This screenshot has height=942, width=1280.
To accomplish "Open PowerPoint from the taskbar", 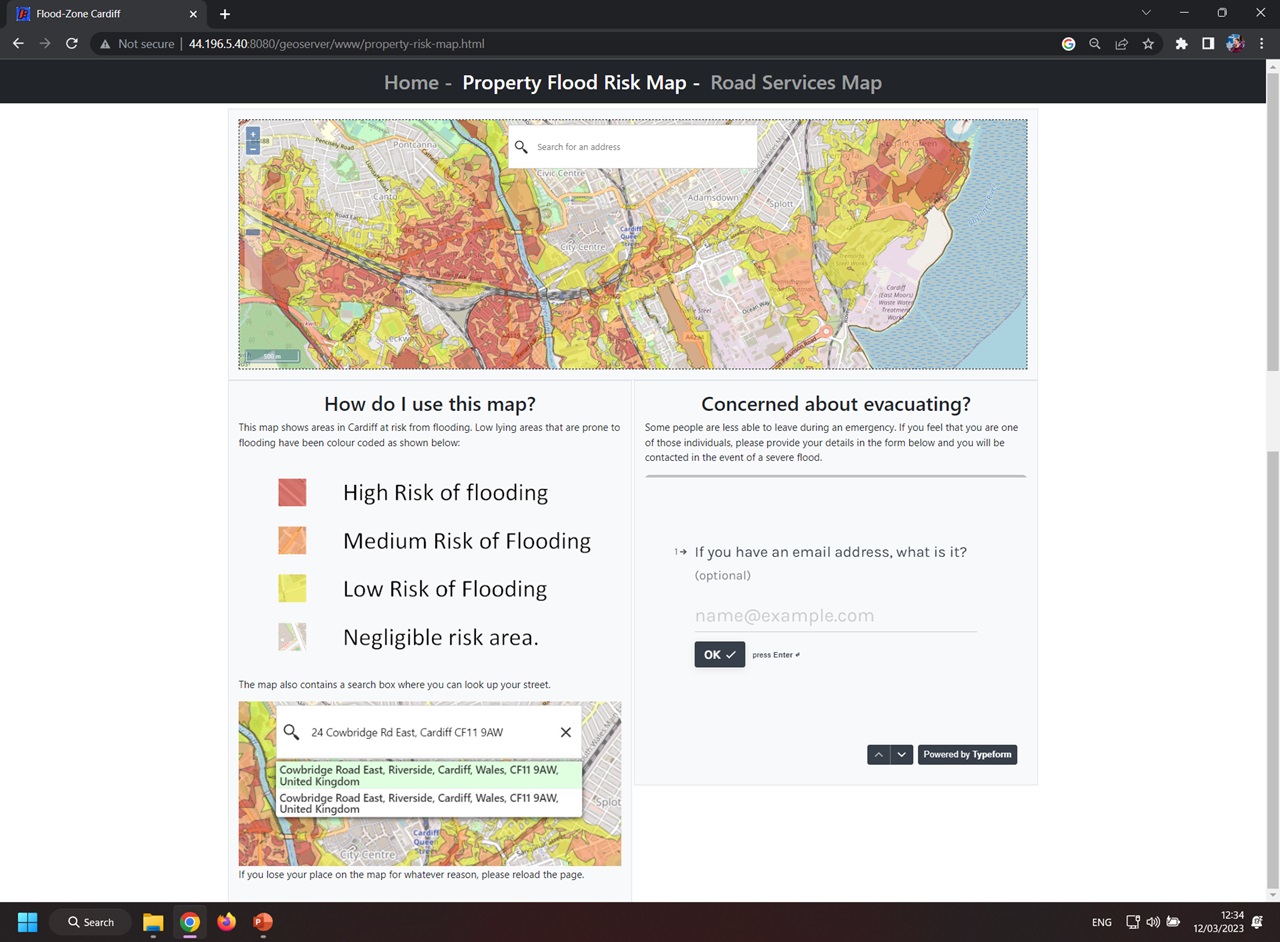I will pos(263,922).
